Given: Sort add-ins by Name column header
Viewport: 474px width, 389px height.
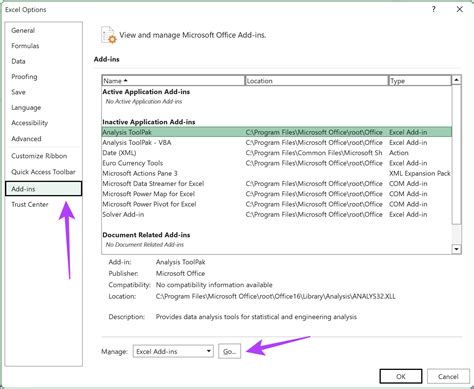Looking at the screenshot, I should tap(173, 81).
